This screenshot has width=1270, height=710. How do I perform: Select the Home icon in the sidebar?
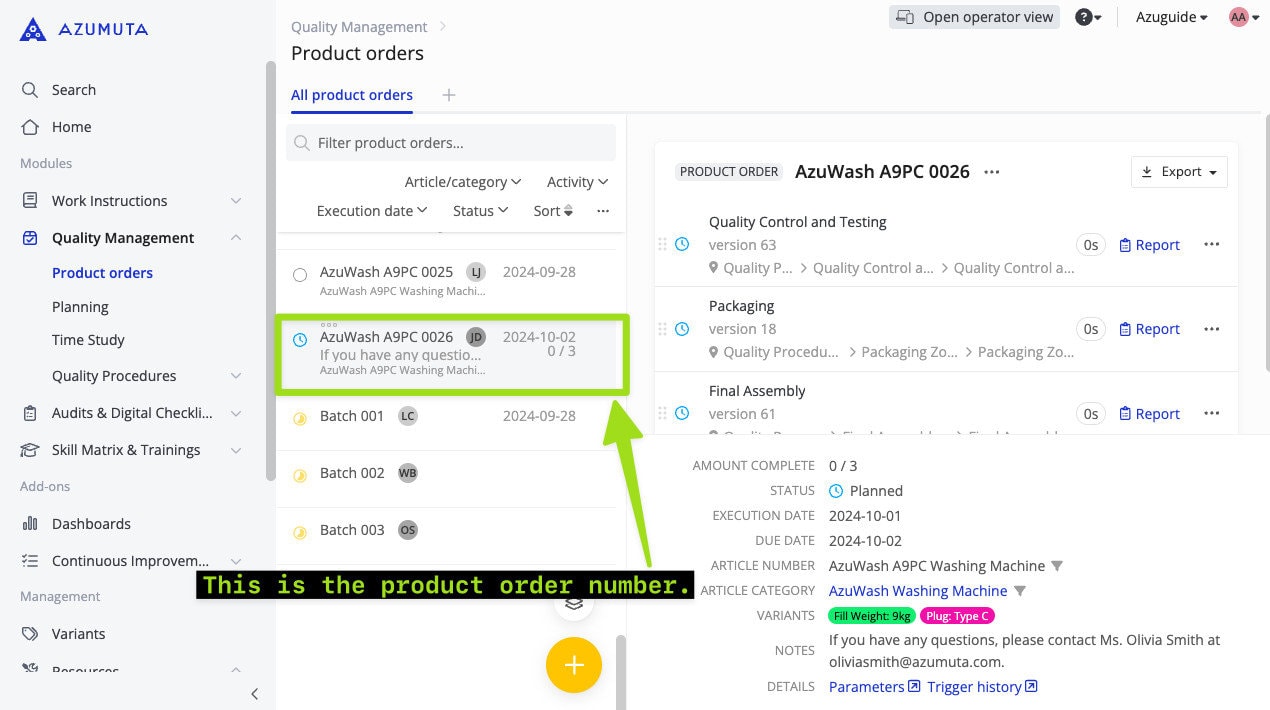(x=31, y=126)
